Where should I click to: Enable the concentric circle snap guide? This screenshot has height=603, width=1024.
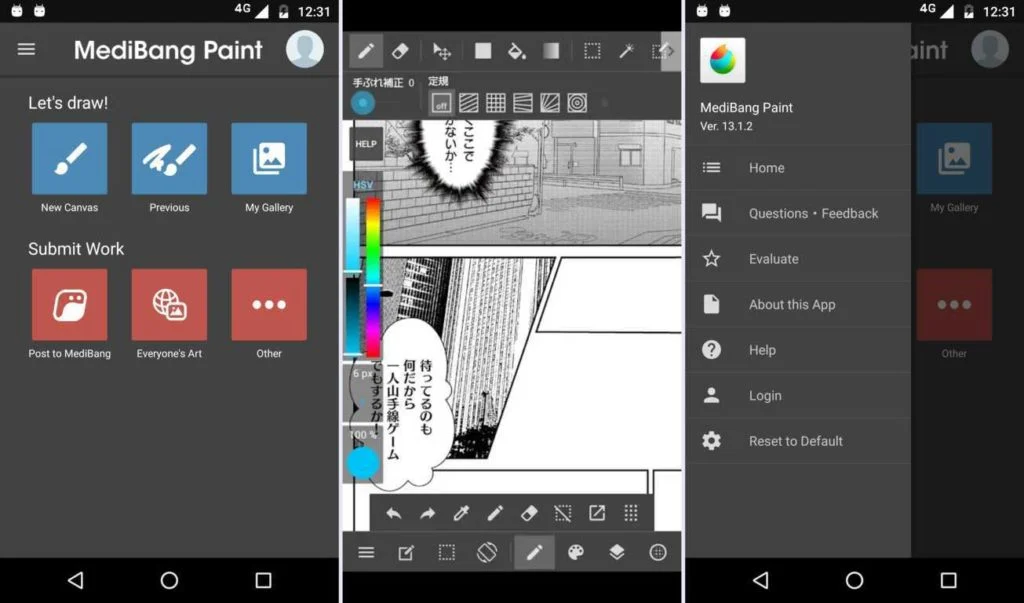[x=577, y=102]
